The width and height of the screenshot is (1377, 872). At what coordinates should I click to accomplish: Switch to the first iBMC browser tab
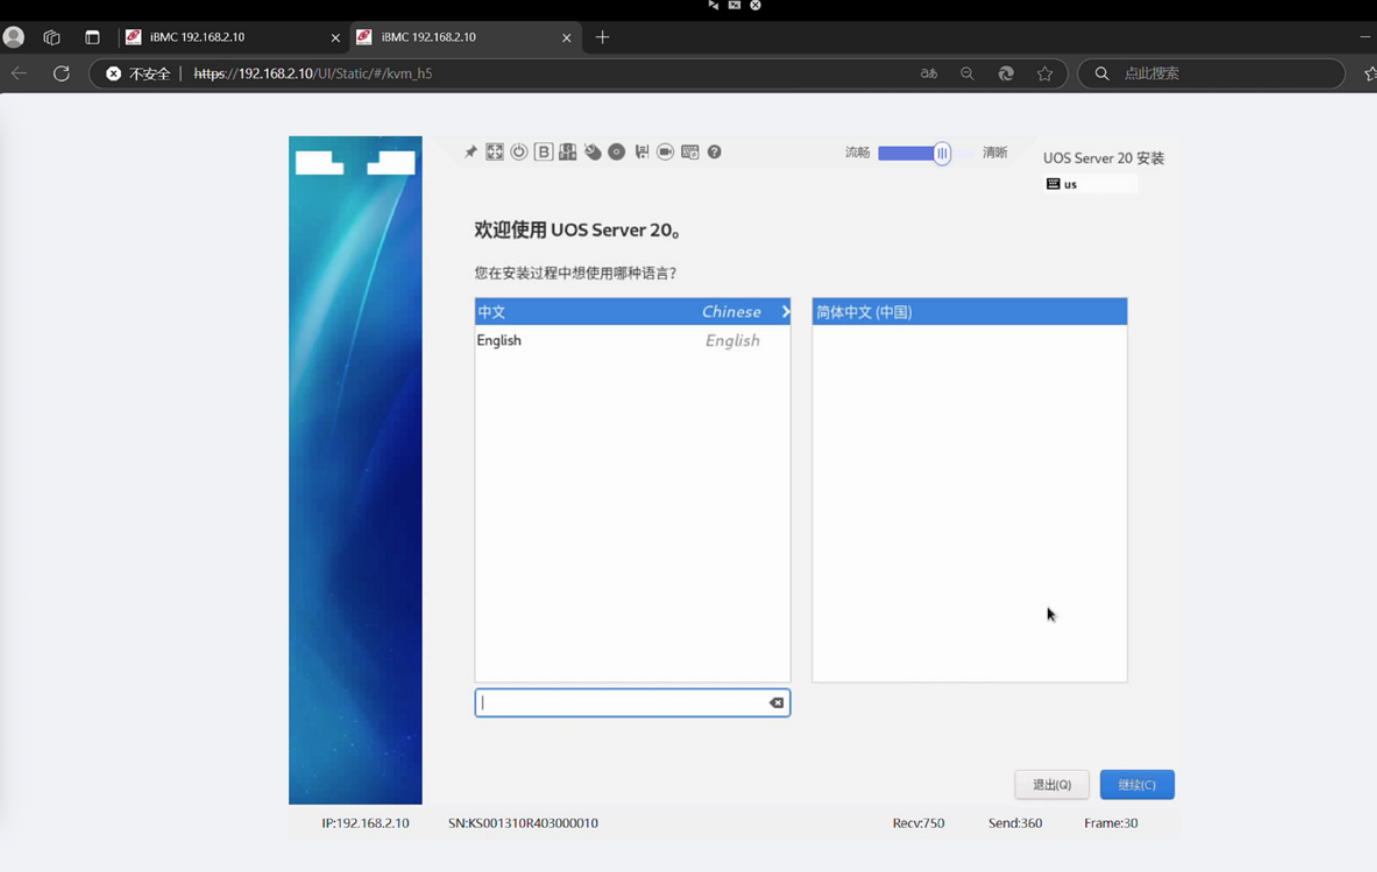pyautogui.click(x=228, y=37)
